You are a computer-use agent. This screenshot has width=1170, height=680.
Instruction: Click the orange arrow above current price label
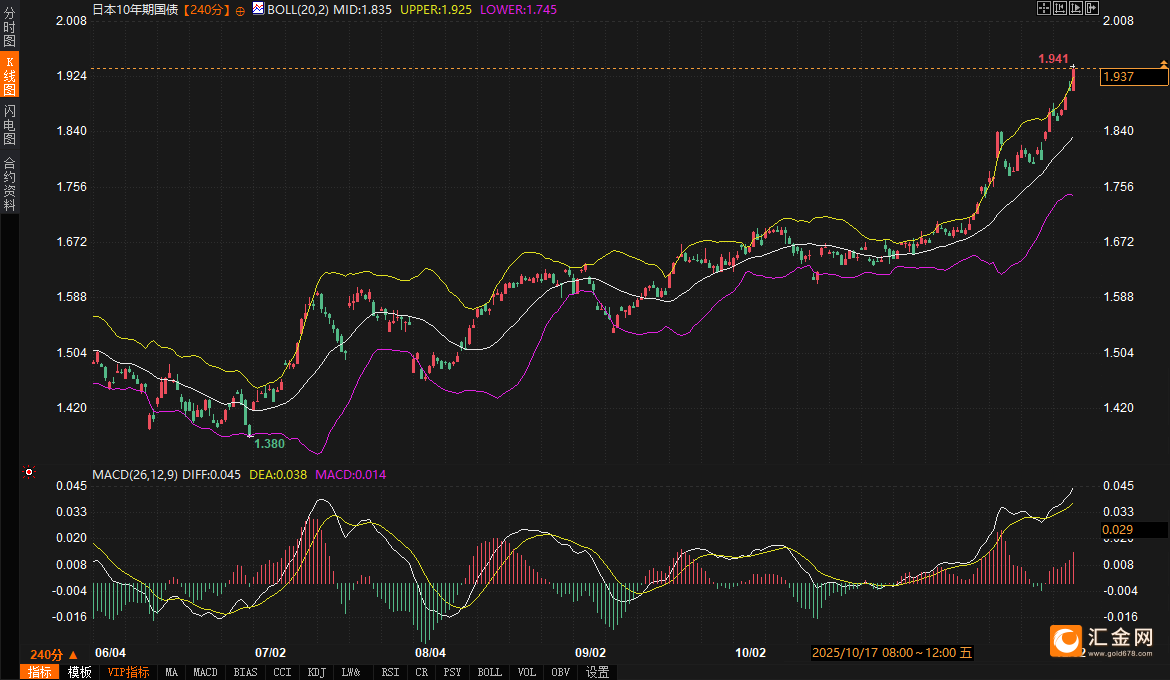pos(1163,64)
